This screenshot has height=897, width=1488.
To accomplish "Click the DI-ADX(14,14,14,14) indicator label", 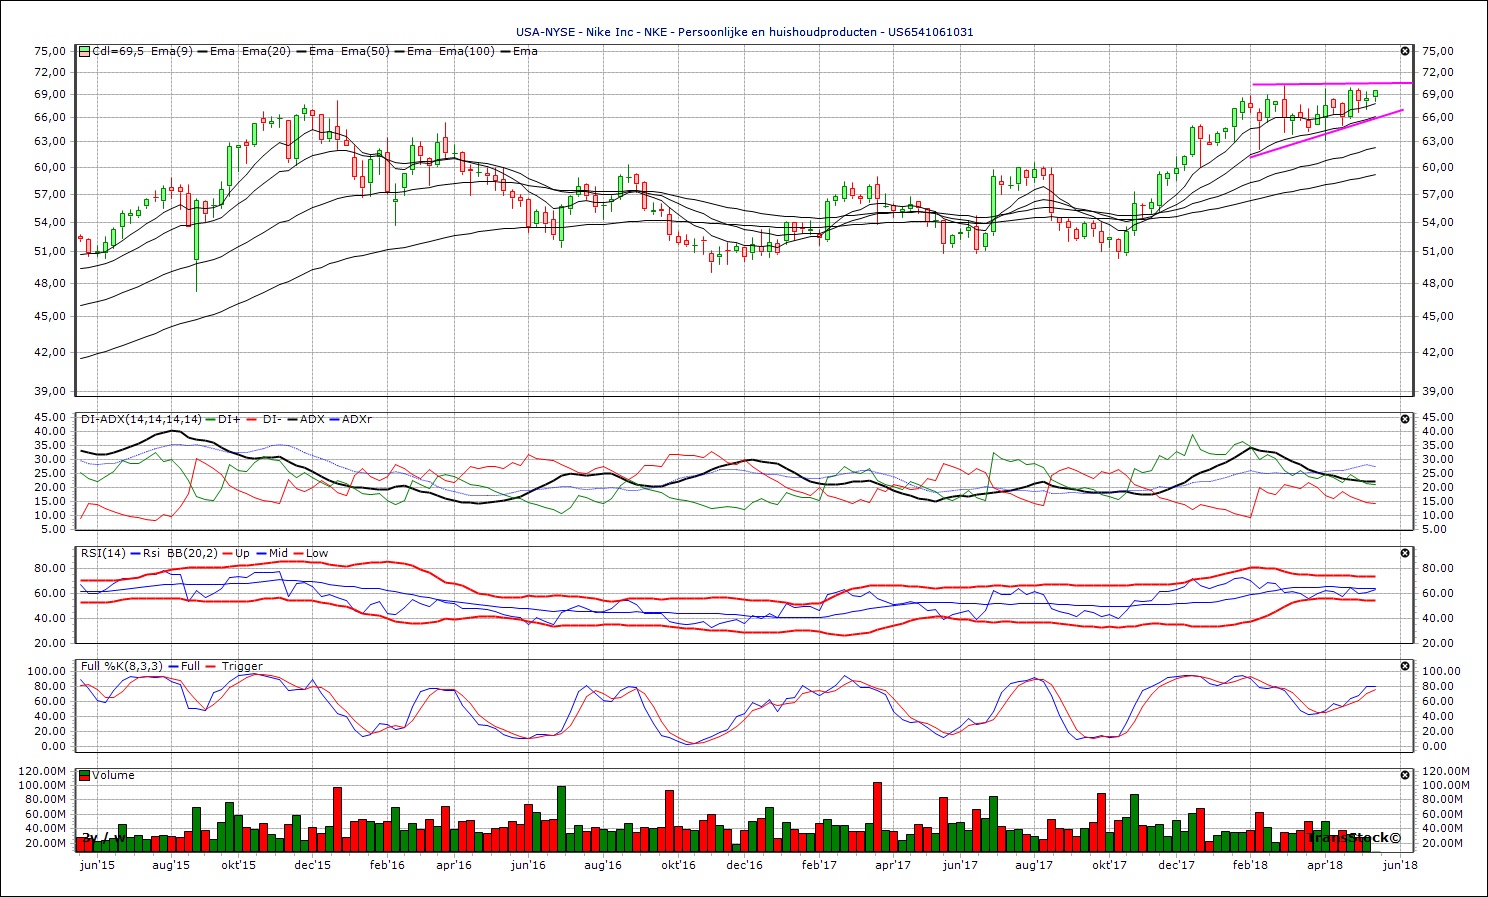I will point(141,419).
